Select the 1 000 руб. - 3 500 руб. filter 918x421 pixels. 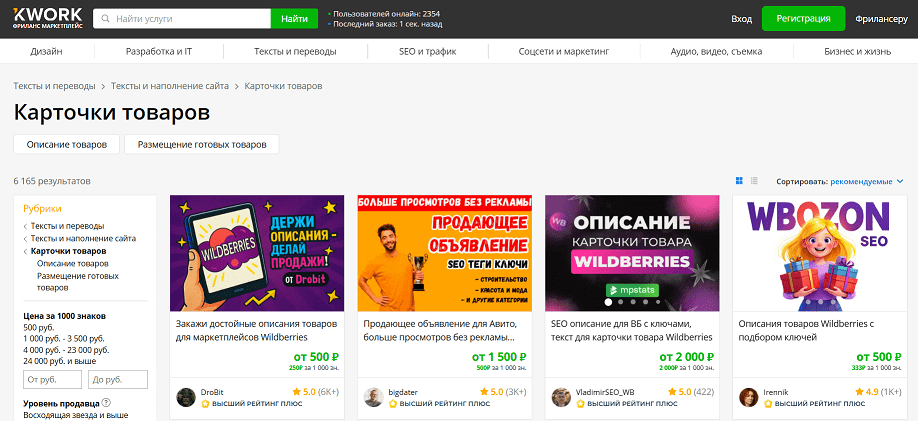tap(64, 338)
